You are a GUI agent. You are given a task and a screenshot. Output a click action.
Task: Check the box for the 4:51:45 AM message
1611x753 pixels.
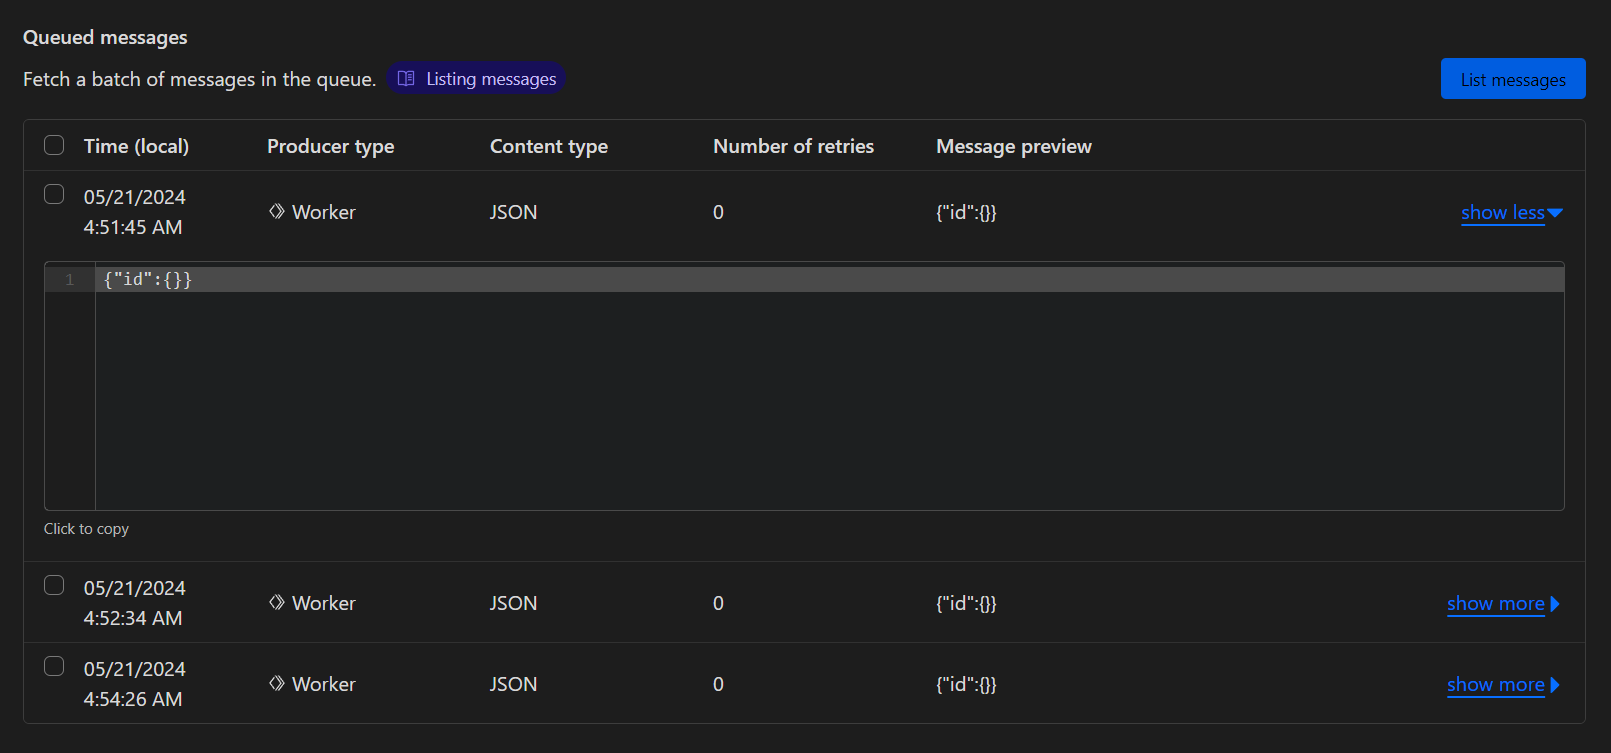(x=54, y=195)
